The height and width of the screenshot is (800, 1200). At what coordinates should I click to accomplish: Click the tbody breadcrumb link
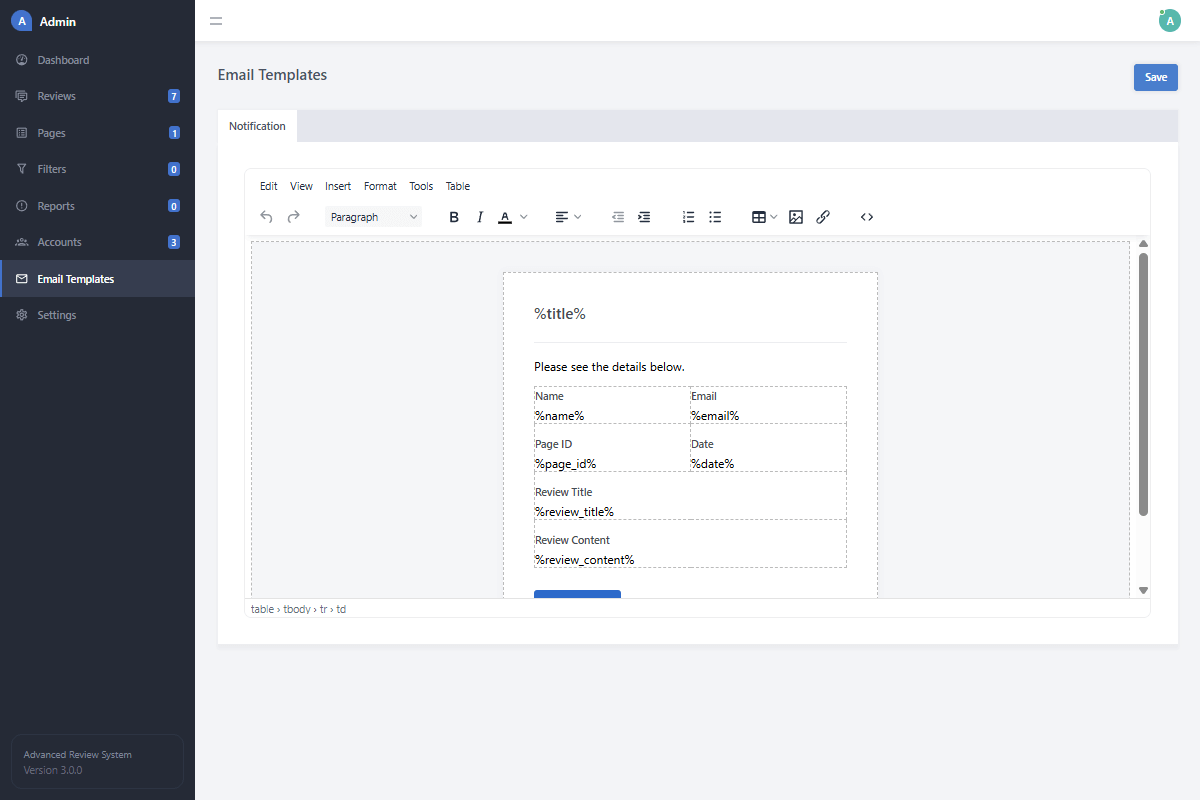pos(297,609)
